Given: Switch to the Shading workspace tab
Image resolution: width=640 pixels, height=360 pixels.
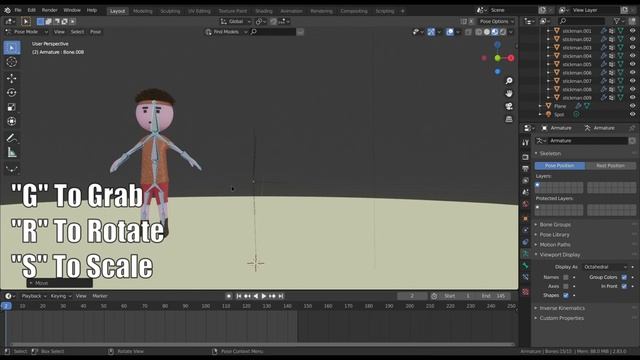Looking at the screenshot, I should pyautogui.click(x=264, y=11).
